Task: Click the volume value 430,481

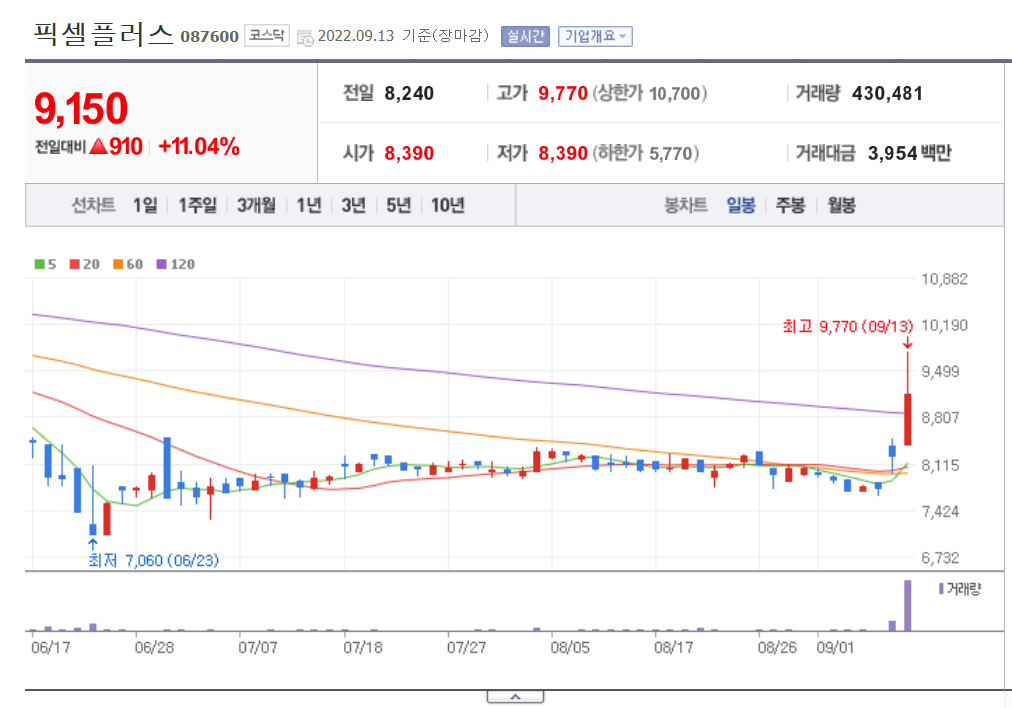Action: tap(887, 94)
